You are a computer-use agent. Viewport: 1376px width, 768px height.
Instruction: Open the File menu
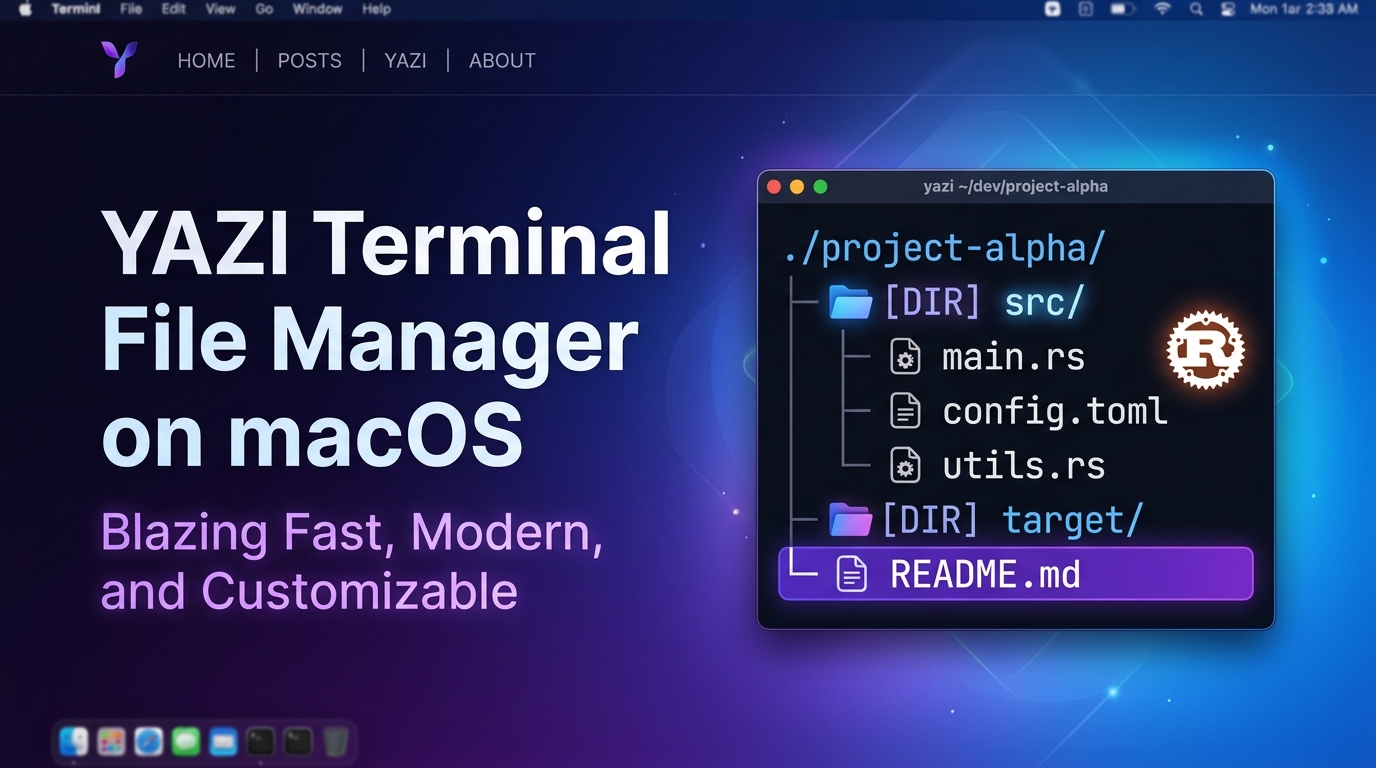(130, 9)
